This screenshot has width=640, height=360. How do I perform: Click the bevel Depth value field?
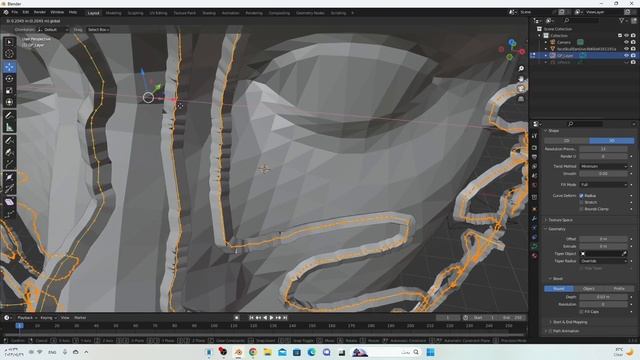(603, 297)
